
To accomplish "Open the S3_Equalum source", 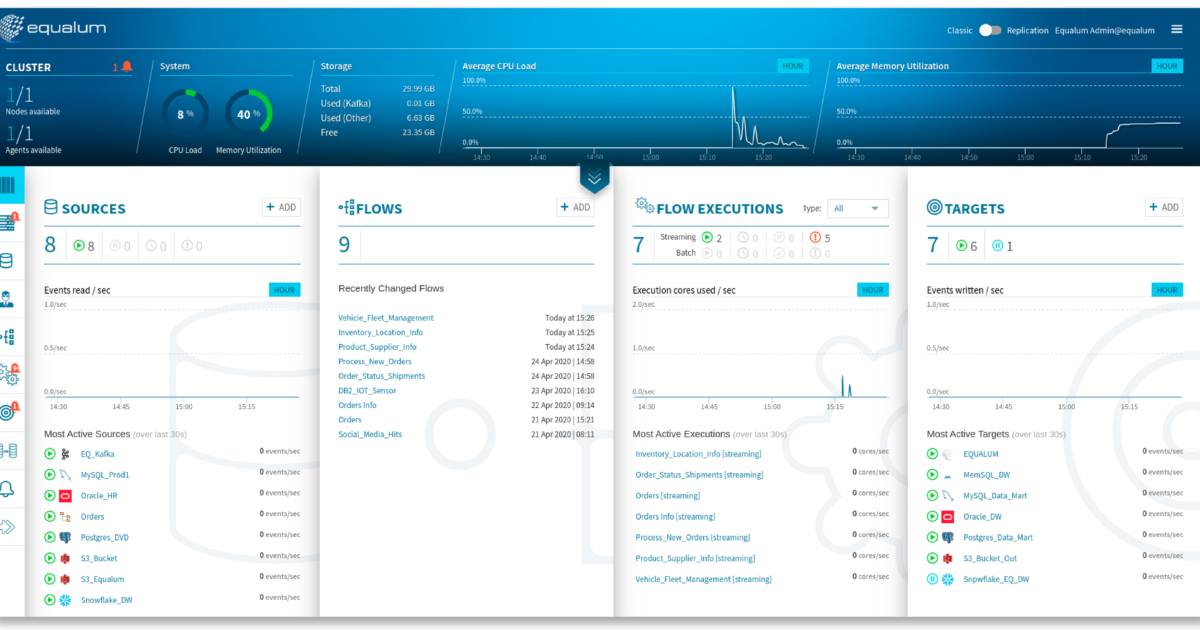I will (x=102, y=580).
